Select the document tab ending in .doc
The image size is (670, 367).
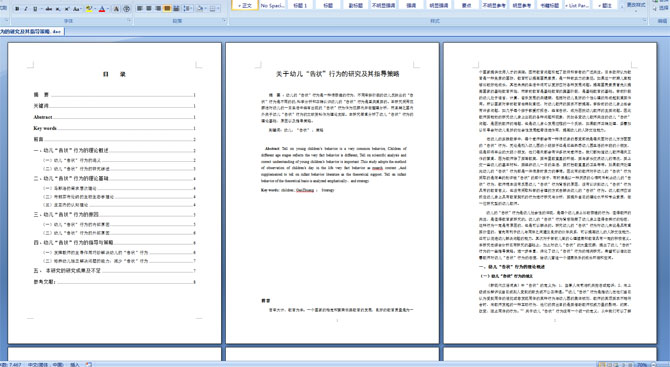coord(32,32)
